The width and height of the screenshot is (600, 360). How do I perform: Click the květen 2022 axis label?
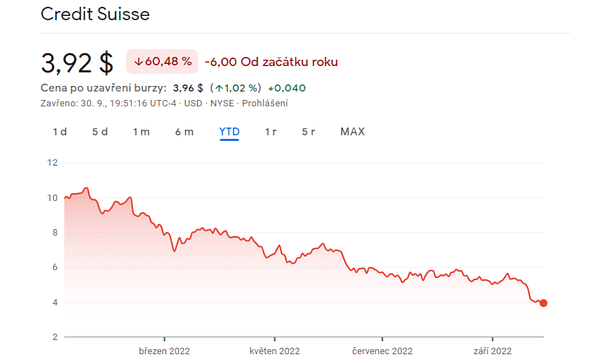pyautogui.click(x=275, y=351)
